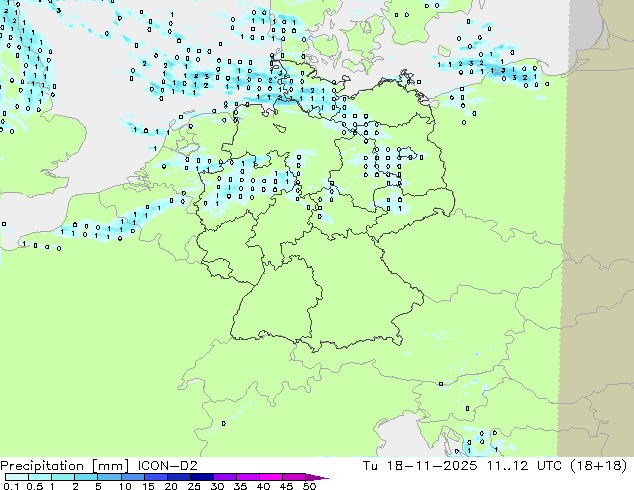
Task: Click the over-50 arrow tip of the legend
Action: [x=317, y=477]
